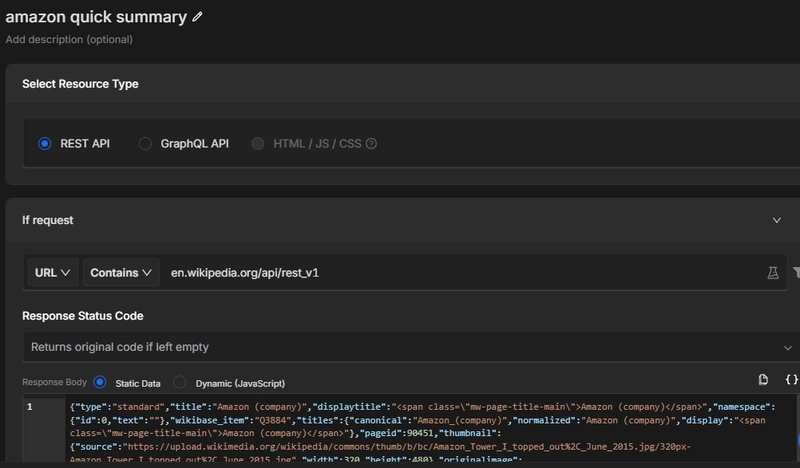Choose Static Data response body
This screenshot has height=468, width=800.
click(x=100, y=382)
